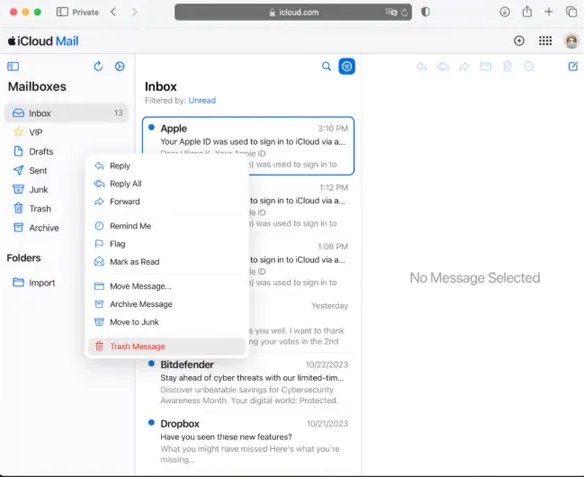Open the account profile avatar
The image size is (585, 477).
(572, 41)
